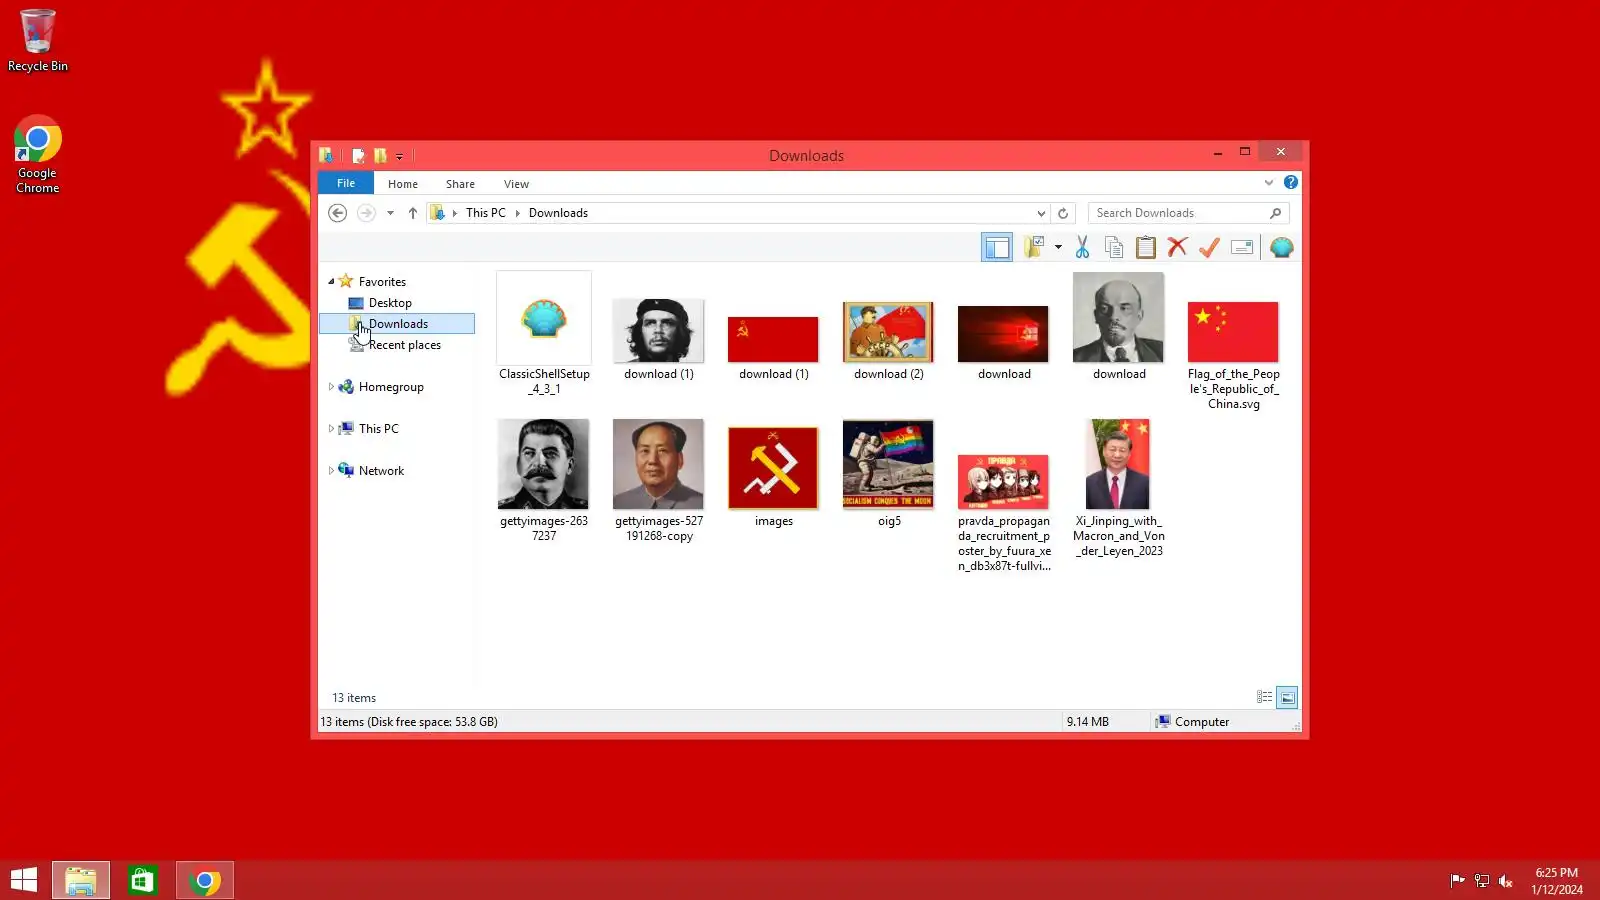Open Windows Store from the taskbar
Viewport: 1600px width, 900px height.
pyautogui.click(x=142, y=880)
